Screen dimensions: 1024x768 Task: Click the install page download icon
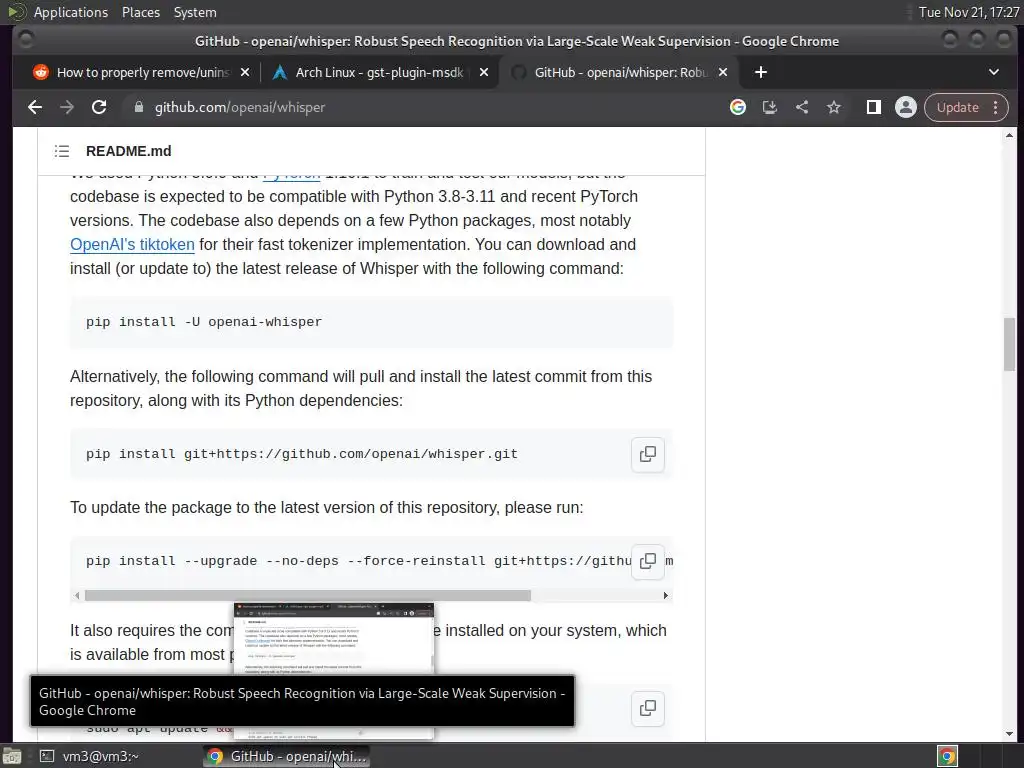770,107
